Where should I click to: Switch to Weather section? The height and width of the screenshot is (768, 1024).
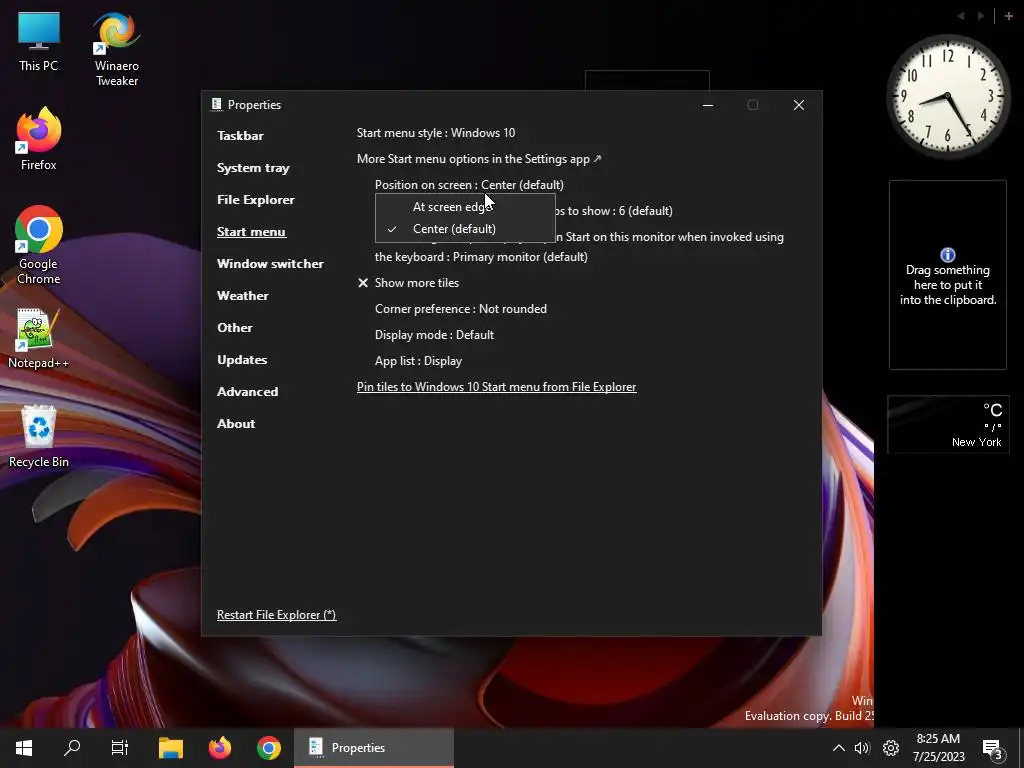242,296
